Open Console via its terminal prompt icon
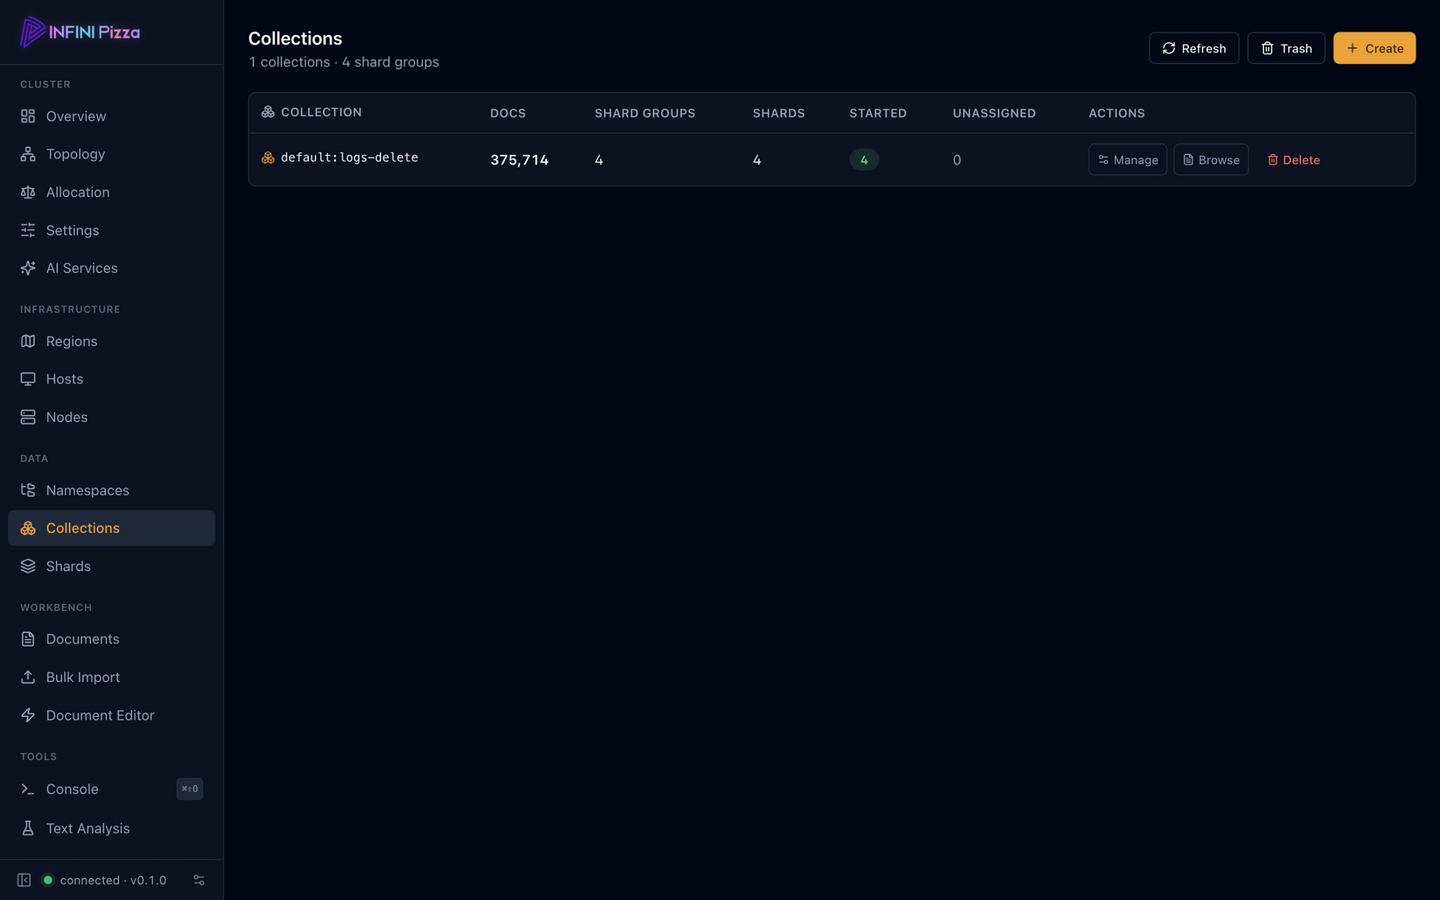The height and width of the screenshot is (900, 1440). point(28,789)
